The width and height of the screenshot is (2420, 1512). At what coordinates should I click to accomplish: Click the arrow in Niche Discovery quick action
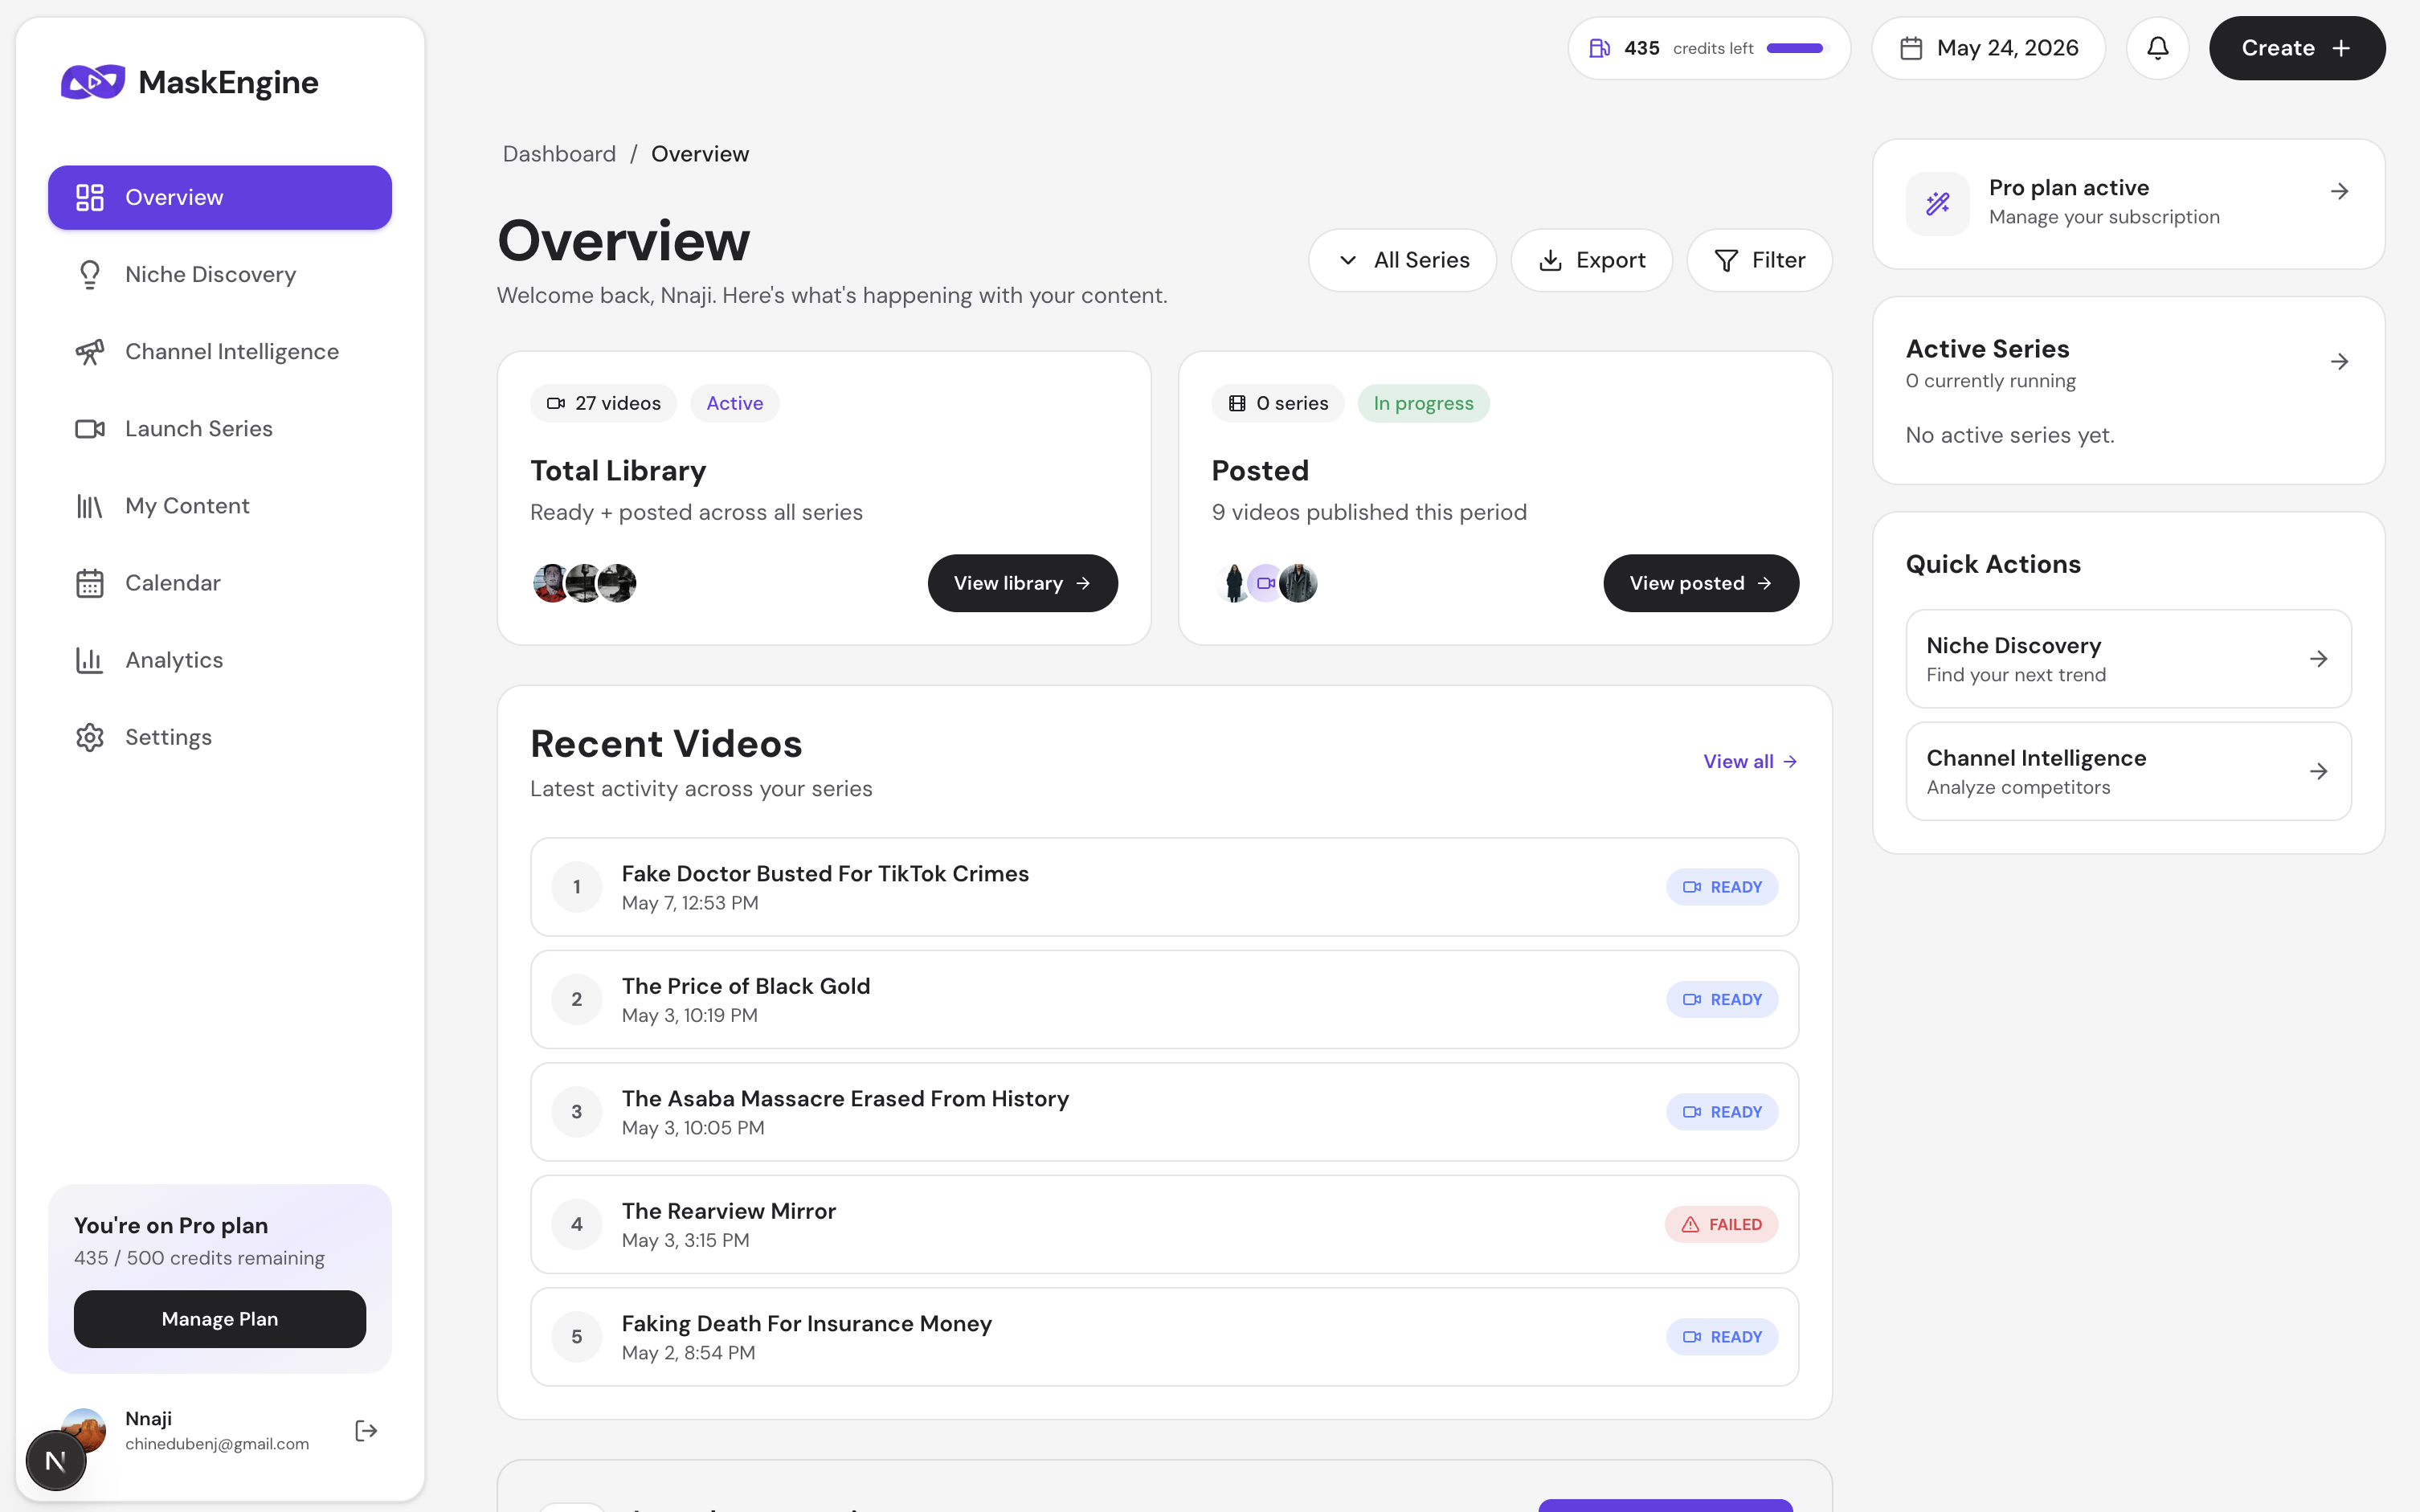tap(2318, 659)
